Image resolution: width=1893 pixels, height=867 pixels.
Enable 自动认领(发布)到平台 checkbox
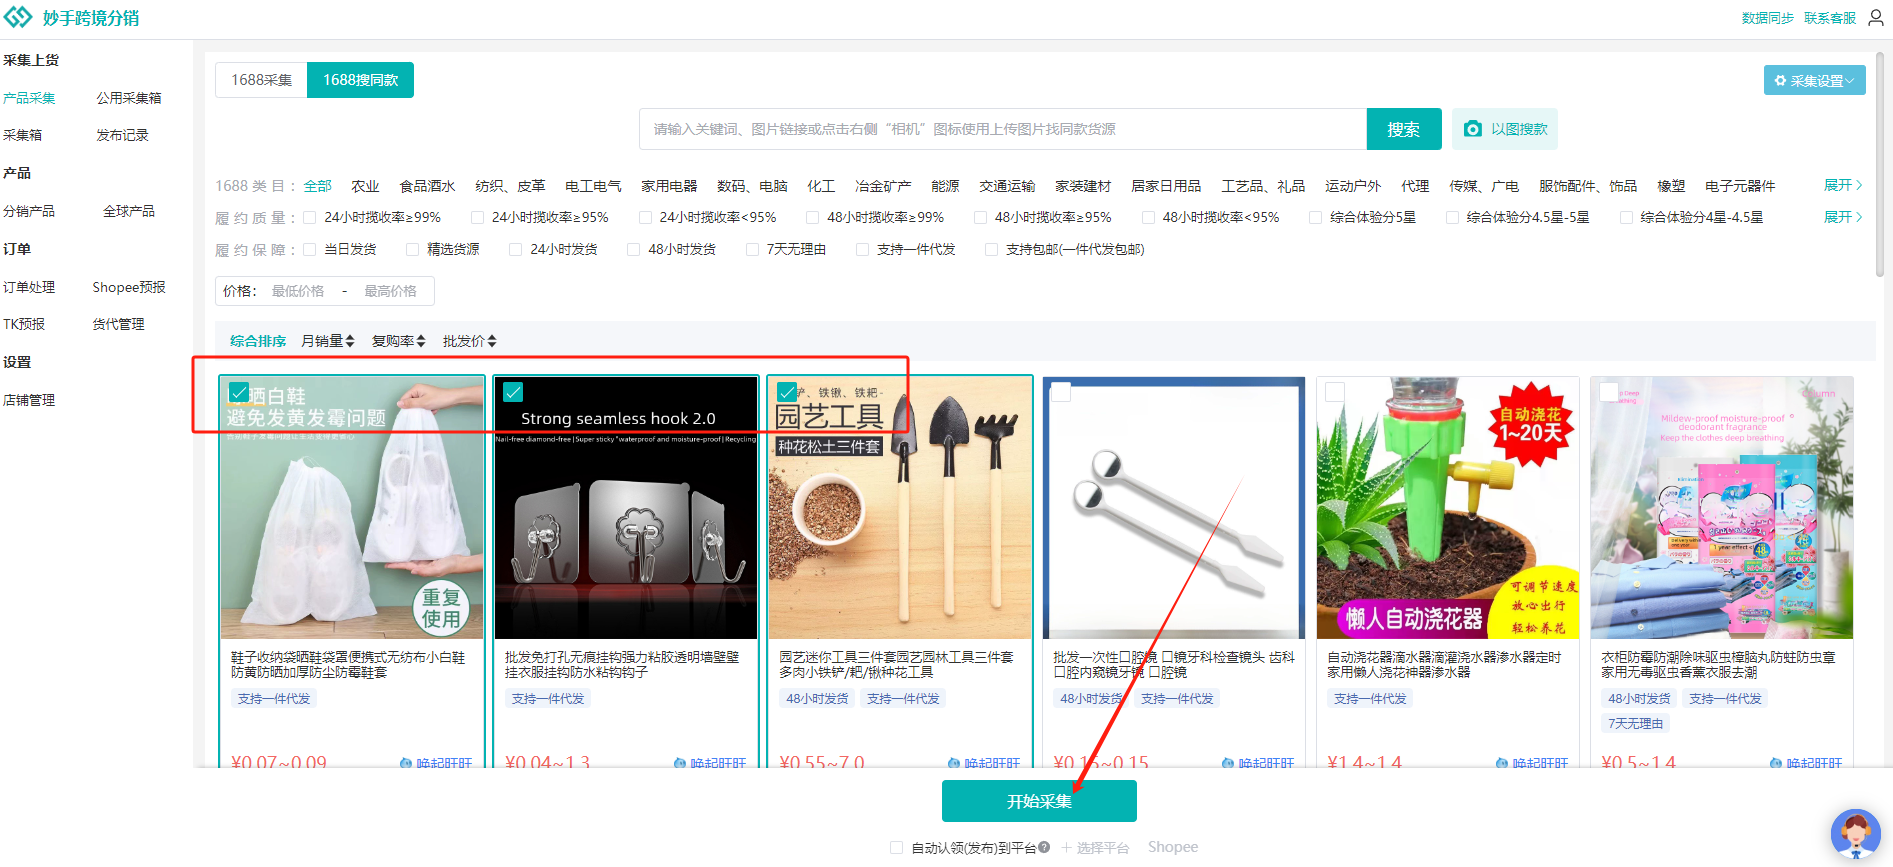[896, 847]
